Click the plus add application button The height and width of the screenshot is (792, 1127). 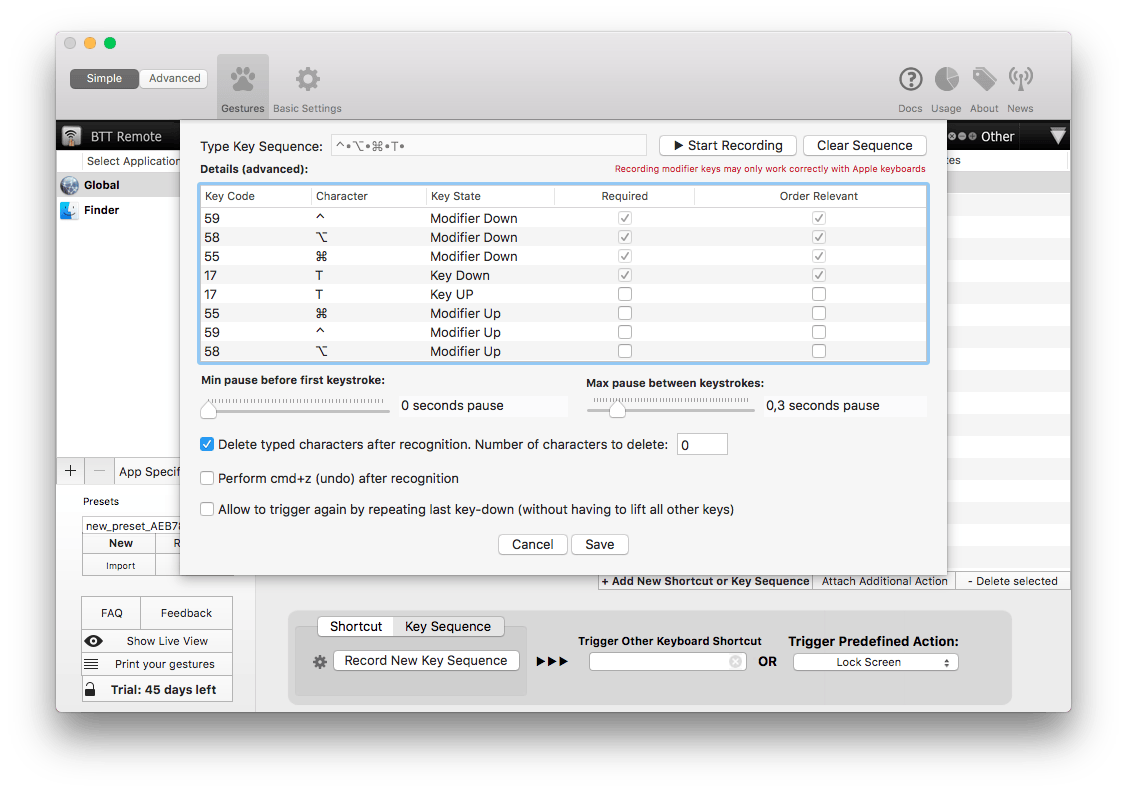click(x=70, y=471)
